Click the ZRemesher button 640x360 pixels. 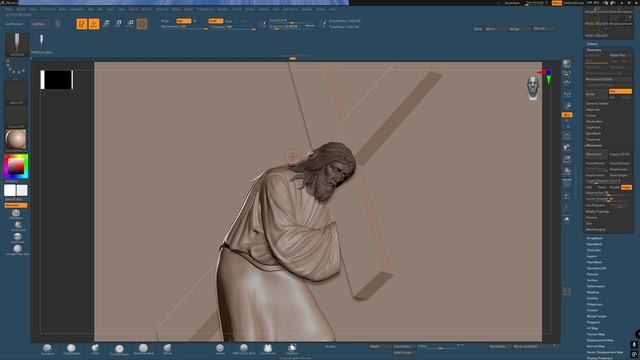pos(596,154)
